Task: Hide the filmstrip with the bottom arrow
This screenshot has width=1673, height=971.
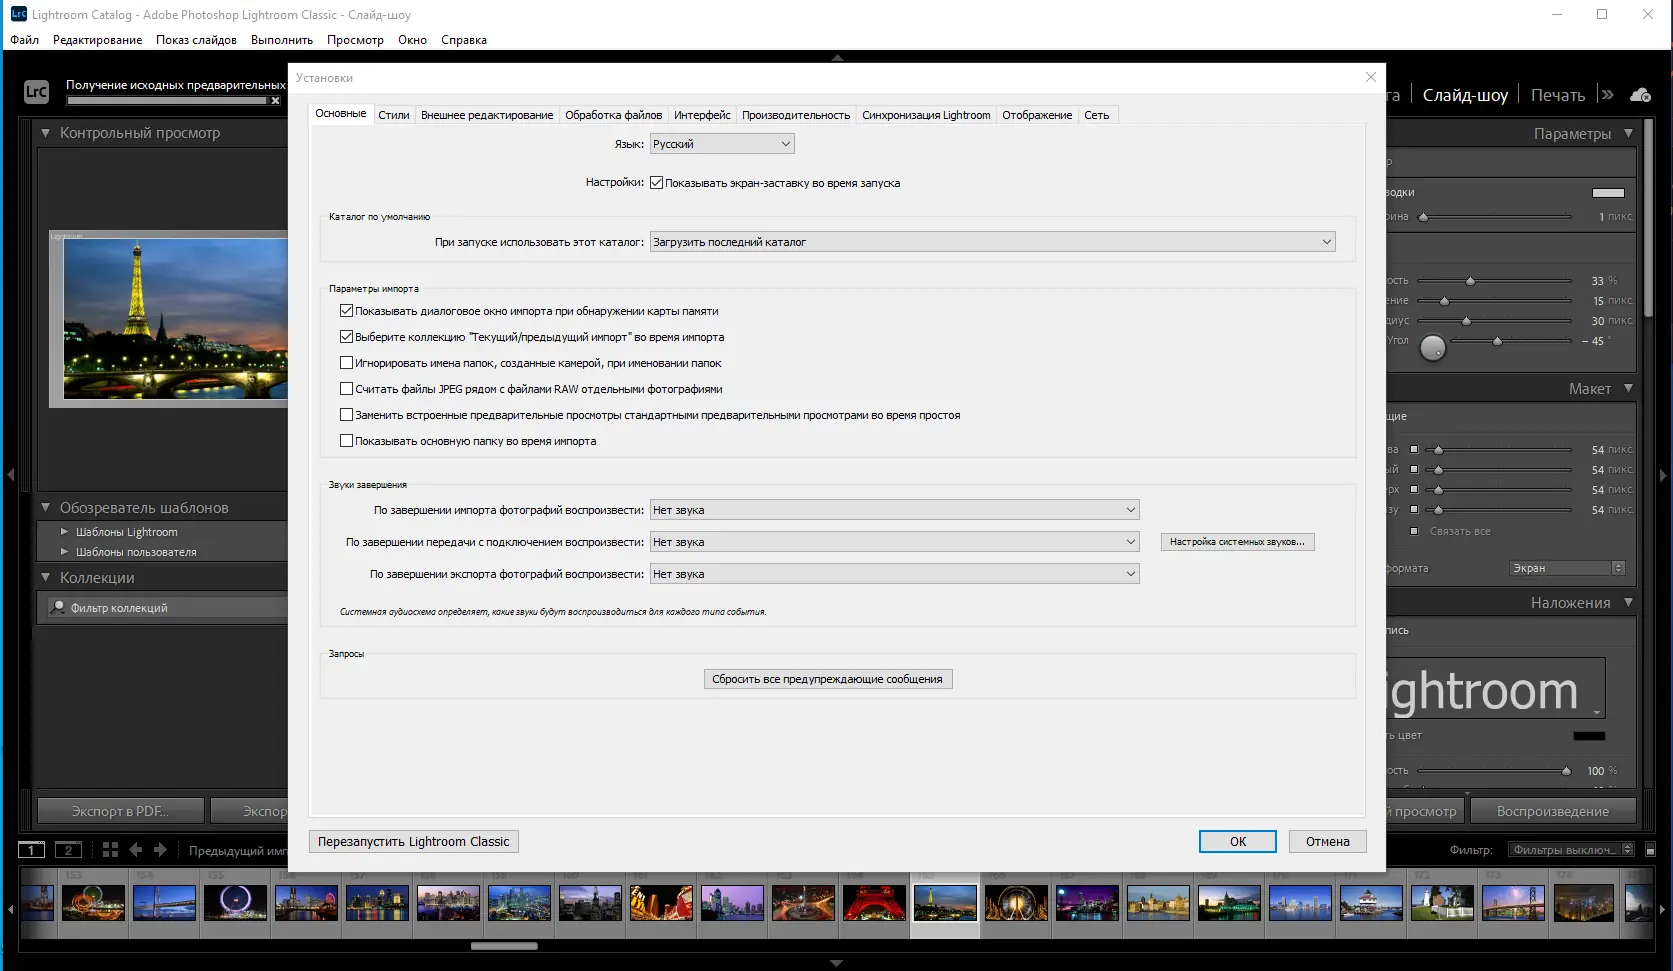Action: tap(837, 963)
